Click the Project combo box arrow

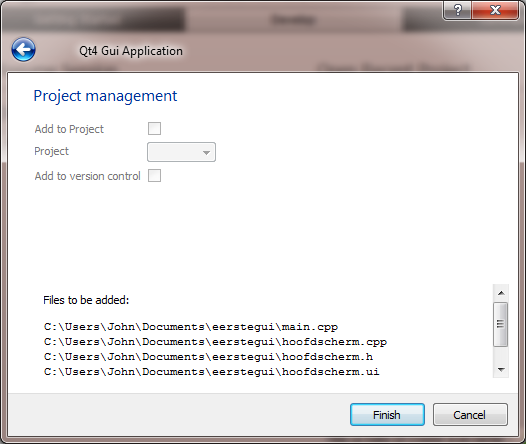point(206,153)
